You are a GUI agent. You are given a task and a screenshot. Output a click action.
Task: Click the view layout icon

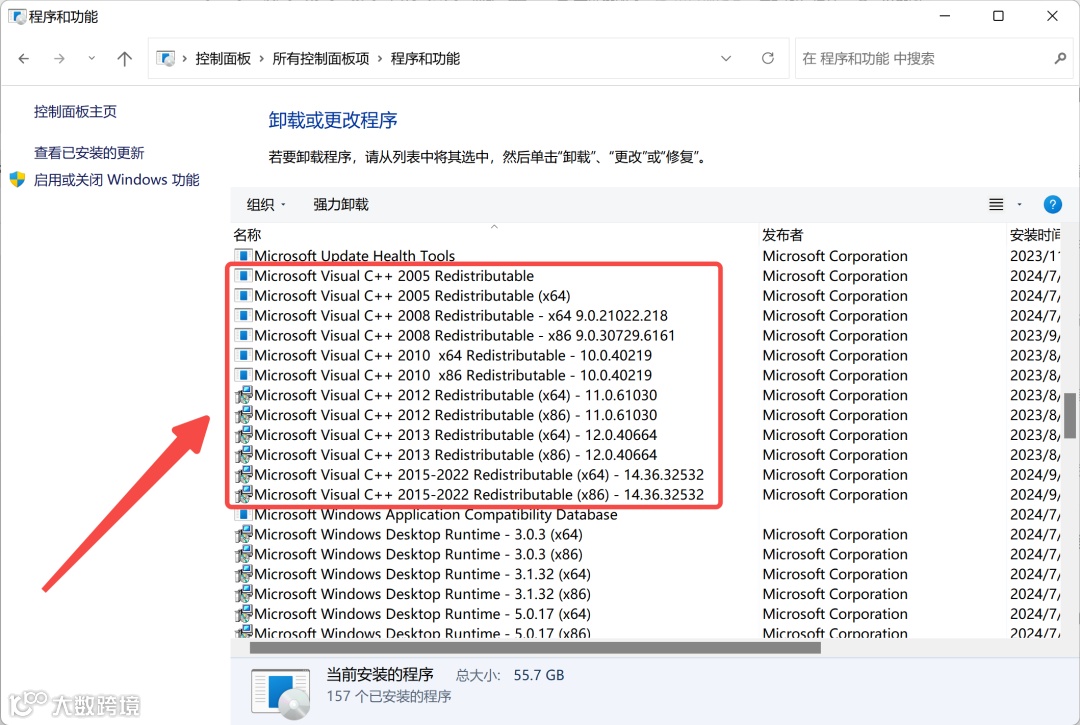point(996,204)
